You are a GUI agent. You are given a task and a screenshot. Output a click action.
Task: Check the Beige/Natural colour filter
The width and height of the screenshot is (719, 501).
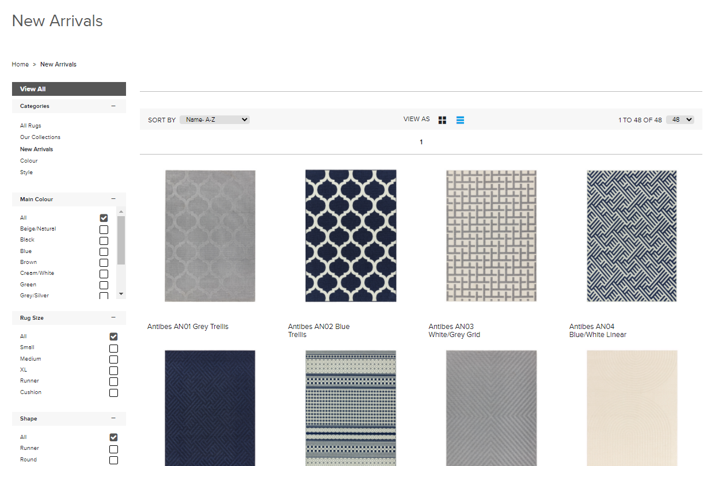(104, 230)
